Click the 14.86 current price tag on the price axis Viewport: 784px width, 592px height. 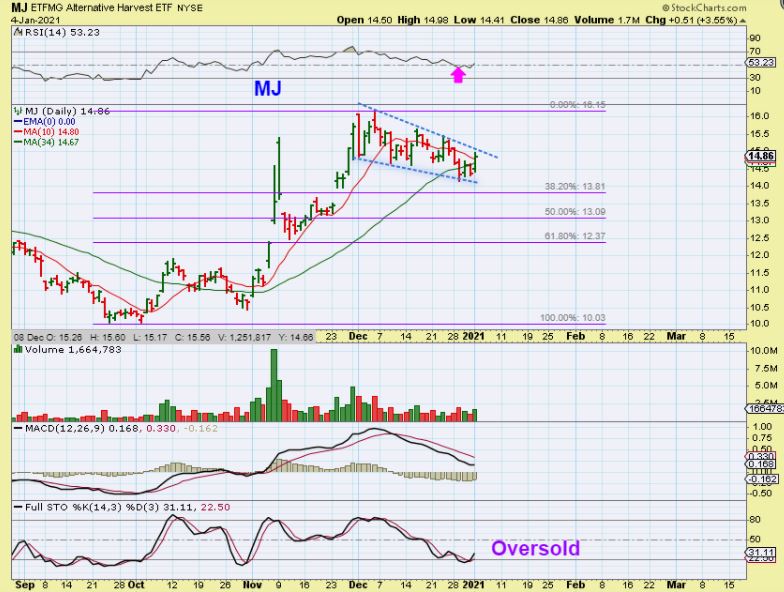pos(762,156)
